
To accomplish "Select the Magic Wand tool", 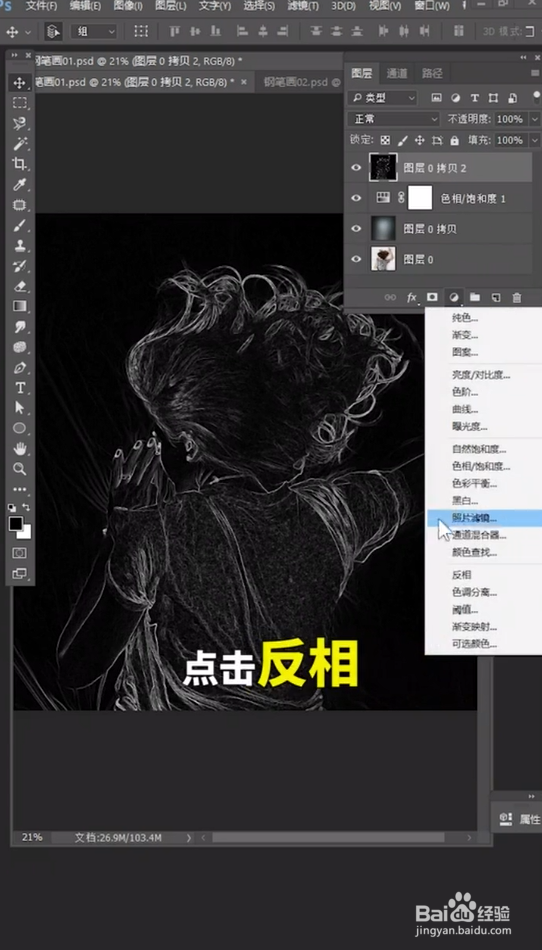I will click(20, 144).
